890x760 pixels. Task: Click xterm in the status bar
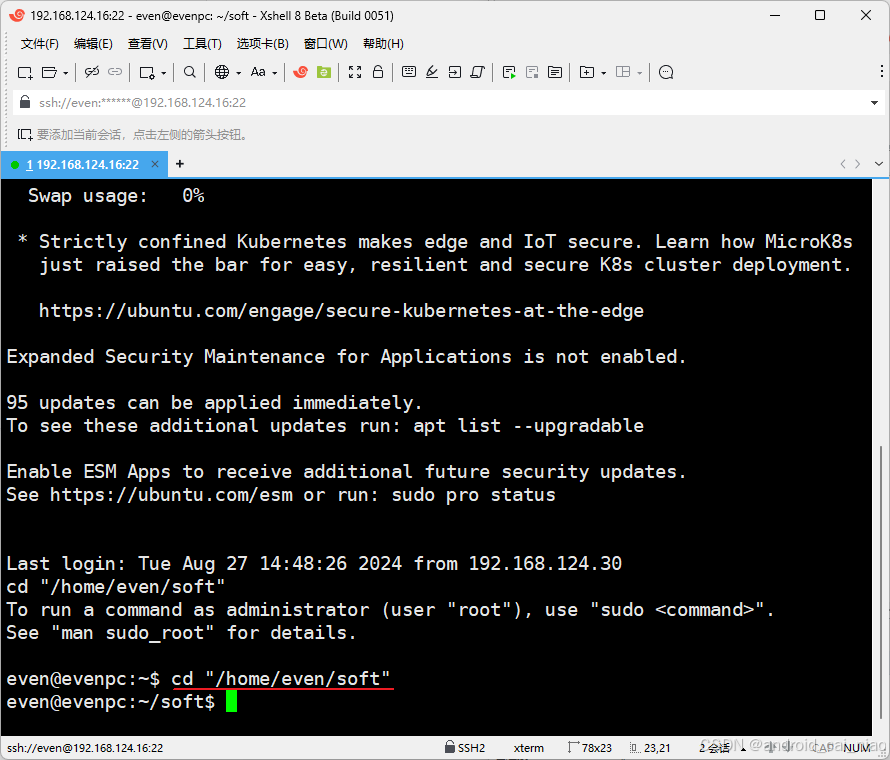click(x=528, y=748)
